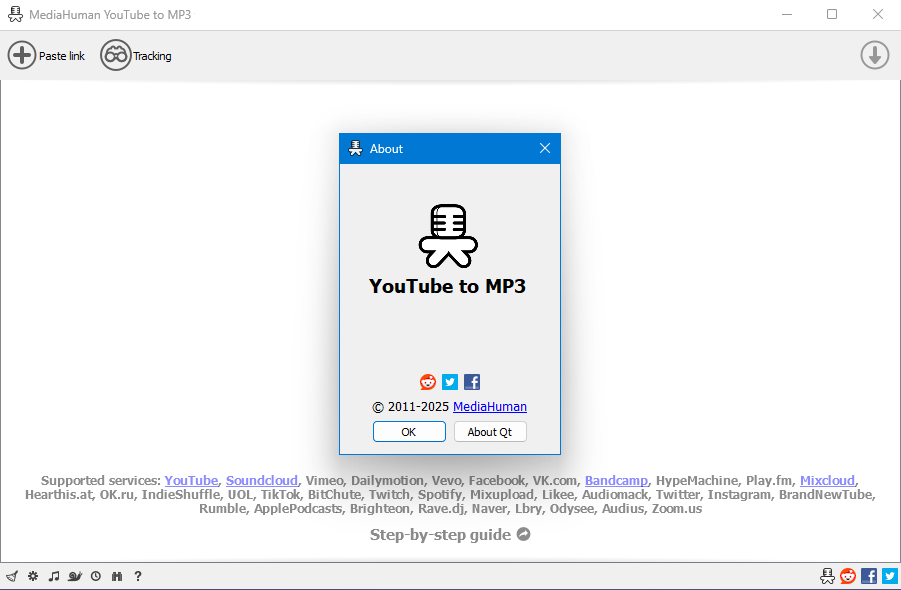Open the Bandcamp supported service link

pos(616,480)
